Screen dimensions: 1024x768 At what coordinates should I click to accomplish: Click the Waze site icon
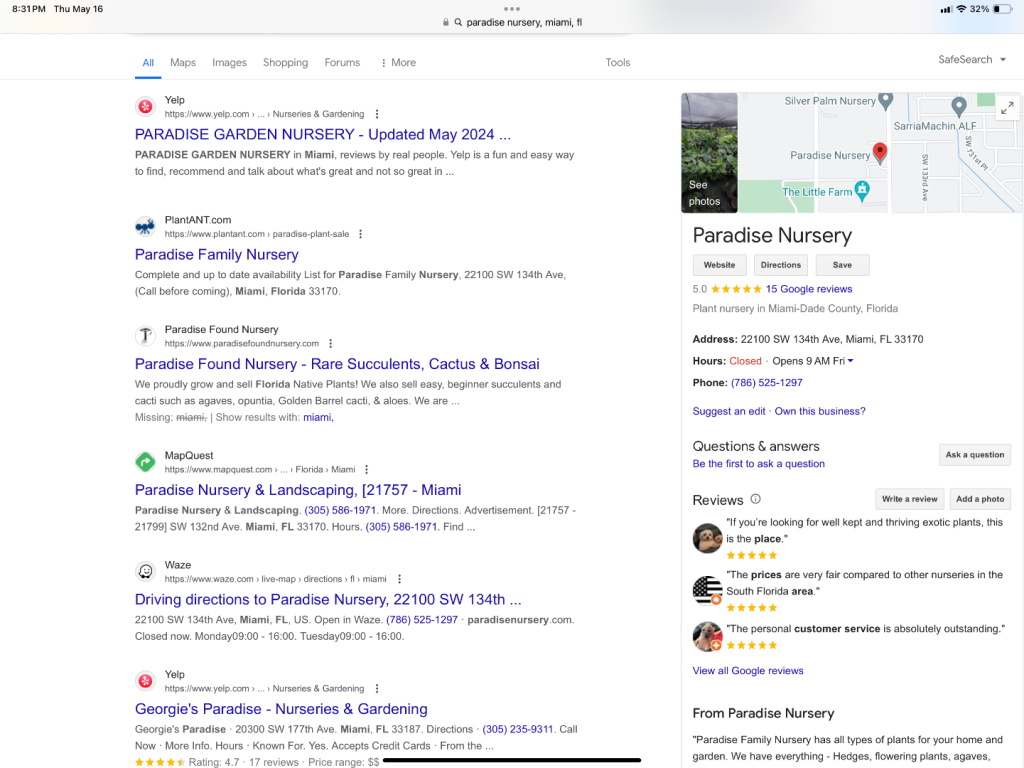146,571
